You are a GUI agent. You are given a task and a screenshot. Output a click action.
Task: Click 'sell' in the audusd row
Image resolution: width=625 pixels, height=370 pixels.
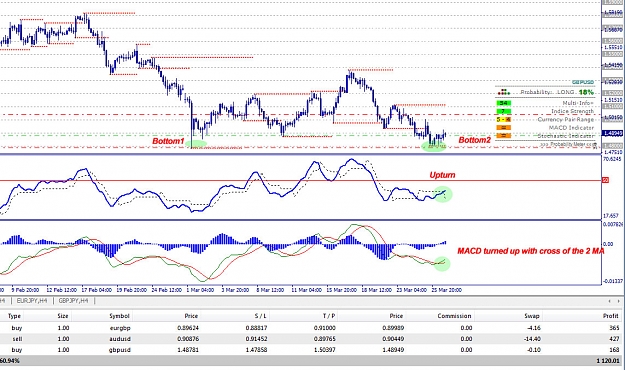click(17, 339)
